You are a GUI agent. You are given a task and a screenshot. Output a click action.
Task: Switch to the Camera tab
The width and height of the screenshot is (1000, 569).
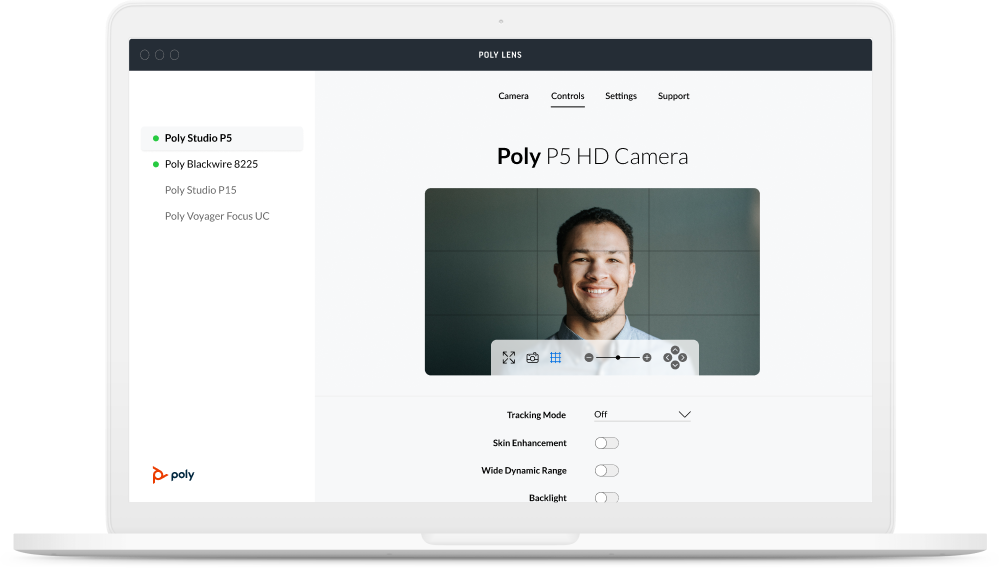tap(513, 96)
